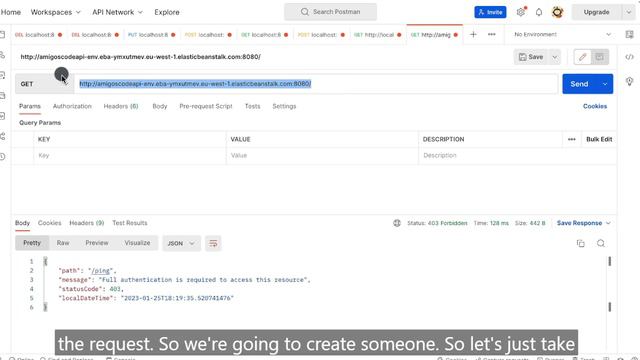Screen dimensions: 640x360
Task: Go to the Explore page
Action: point(167,12)
